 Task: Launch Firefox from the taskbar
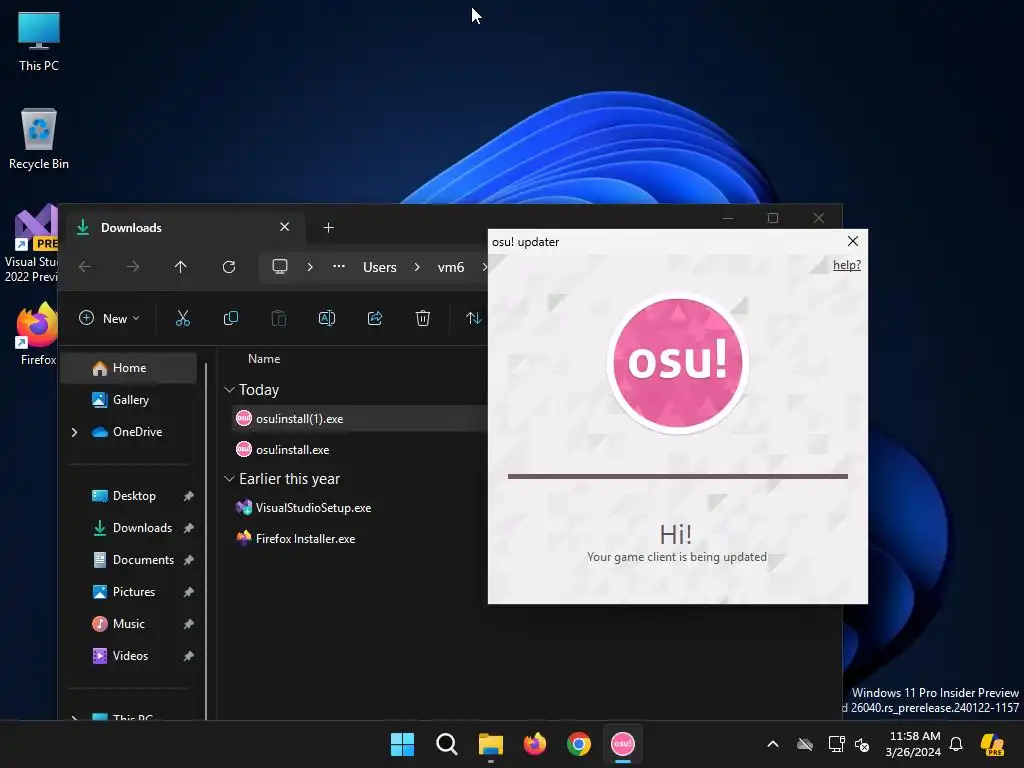pyautogui.click(x=535, y=744)
